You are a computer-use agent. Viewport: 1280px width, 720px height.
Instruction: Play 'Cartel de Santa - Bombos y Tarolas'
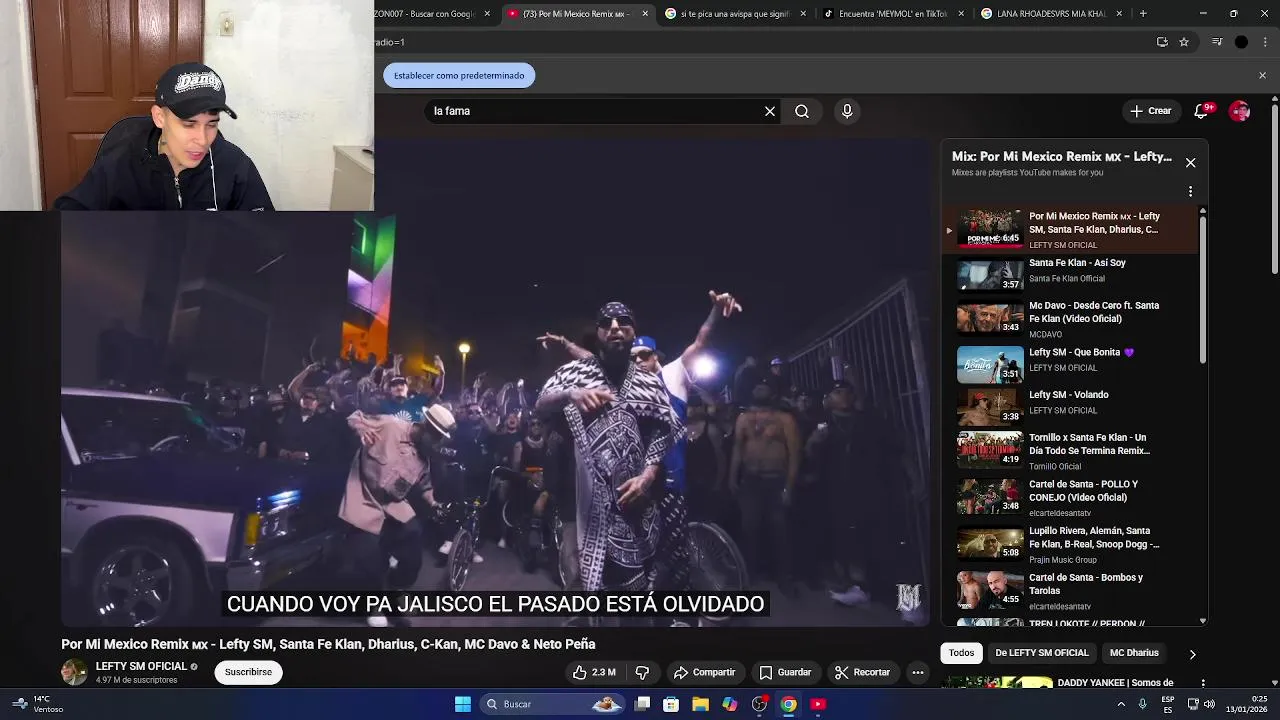pyautogui.click(x=1070, y=590)
